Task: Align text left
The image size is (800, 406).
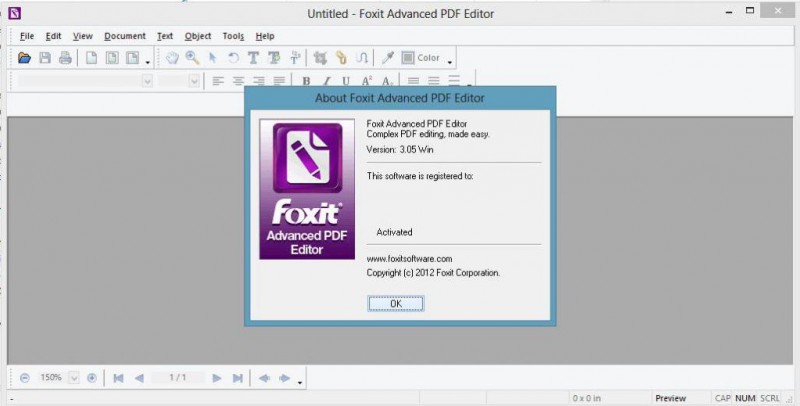Action: [218, 81]
